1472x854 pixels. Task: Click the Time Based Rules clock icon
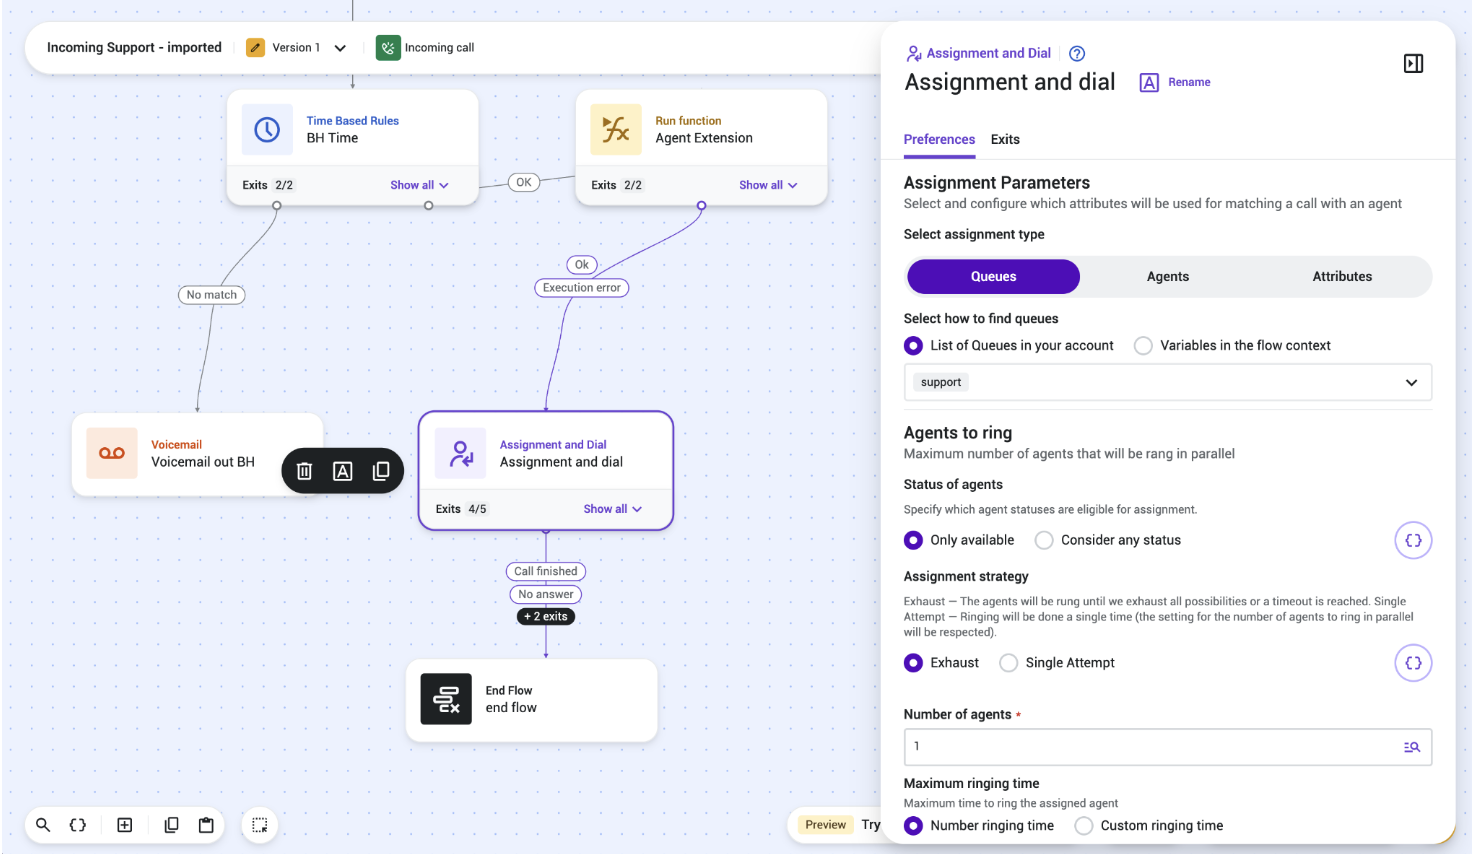click(x=267, y=130)
